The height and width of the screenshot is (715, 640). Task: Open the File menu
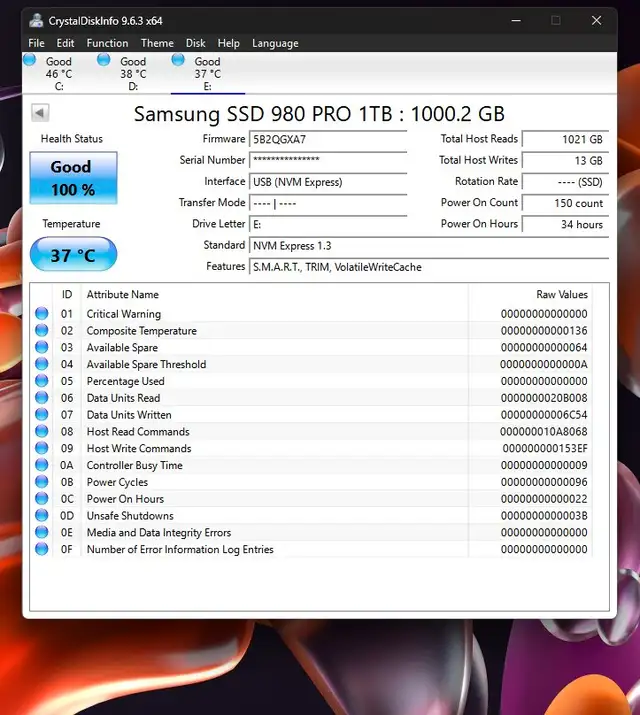[36, 43]
